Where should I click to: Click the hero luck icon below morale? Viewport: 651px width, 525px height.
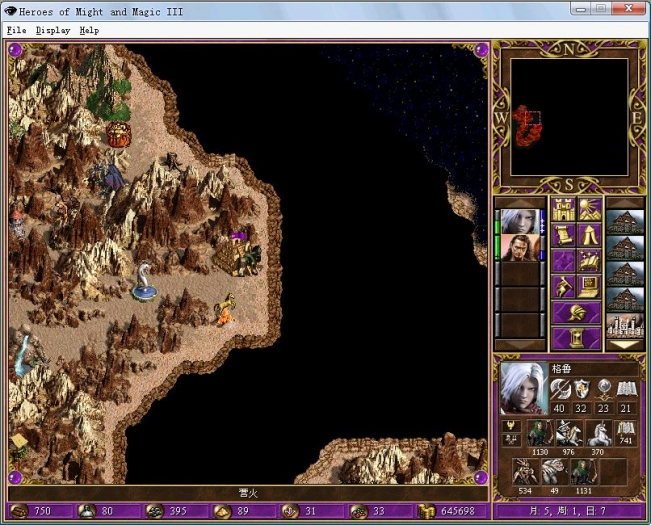[512, 440]
